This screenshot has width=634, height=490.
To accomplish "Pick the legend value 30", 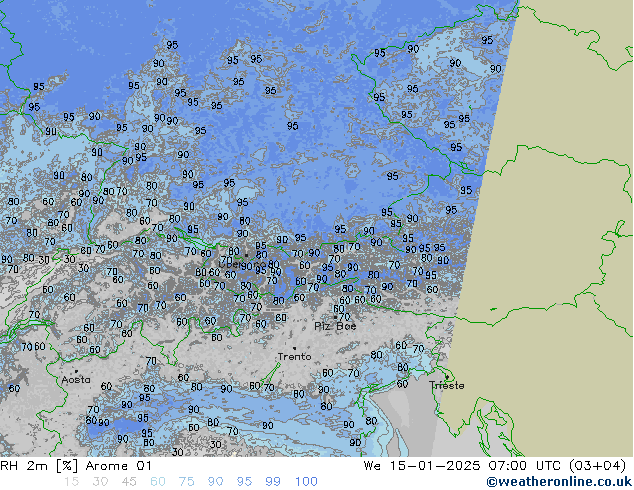I will (x=100, y=482).
